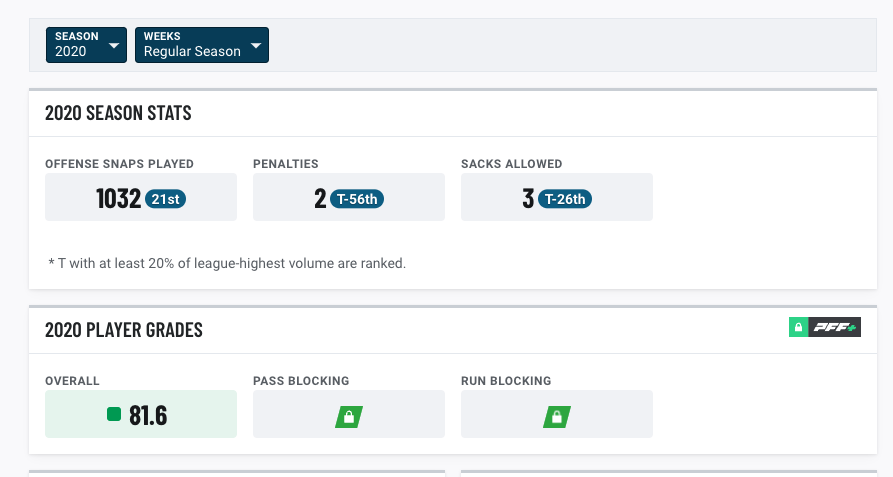Select the Sacks Allowed stat card
Screen dimensions: 893x477
[x=556, y=197]
